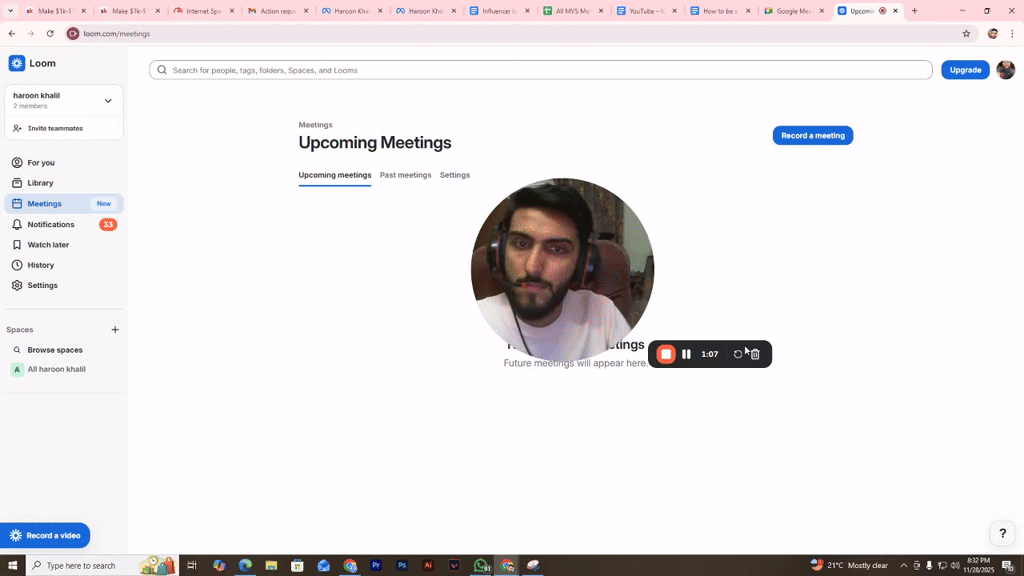The height and width of the screenshot is (576, 1024).
Task: Click the Loom search bar
Action: pyautogui.click(x=540, y=70)
